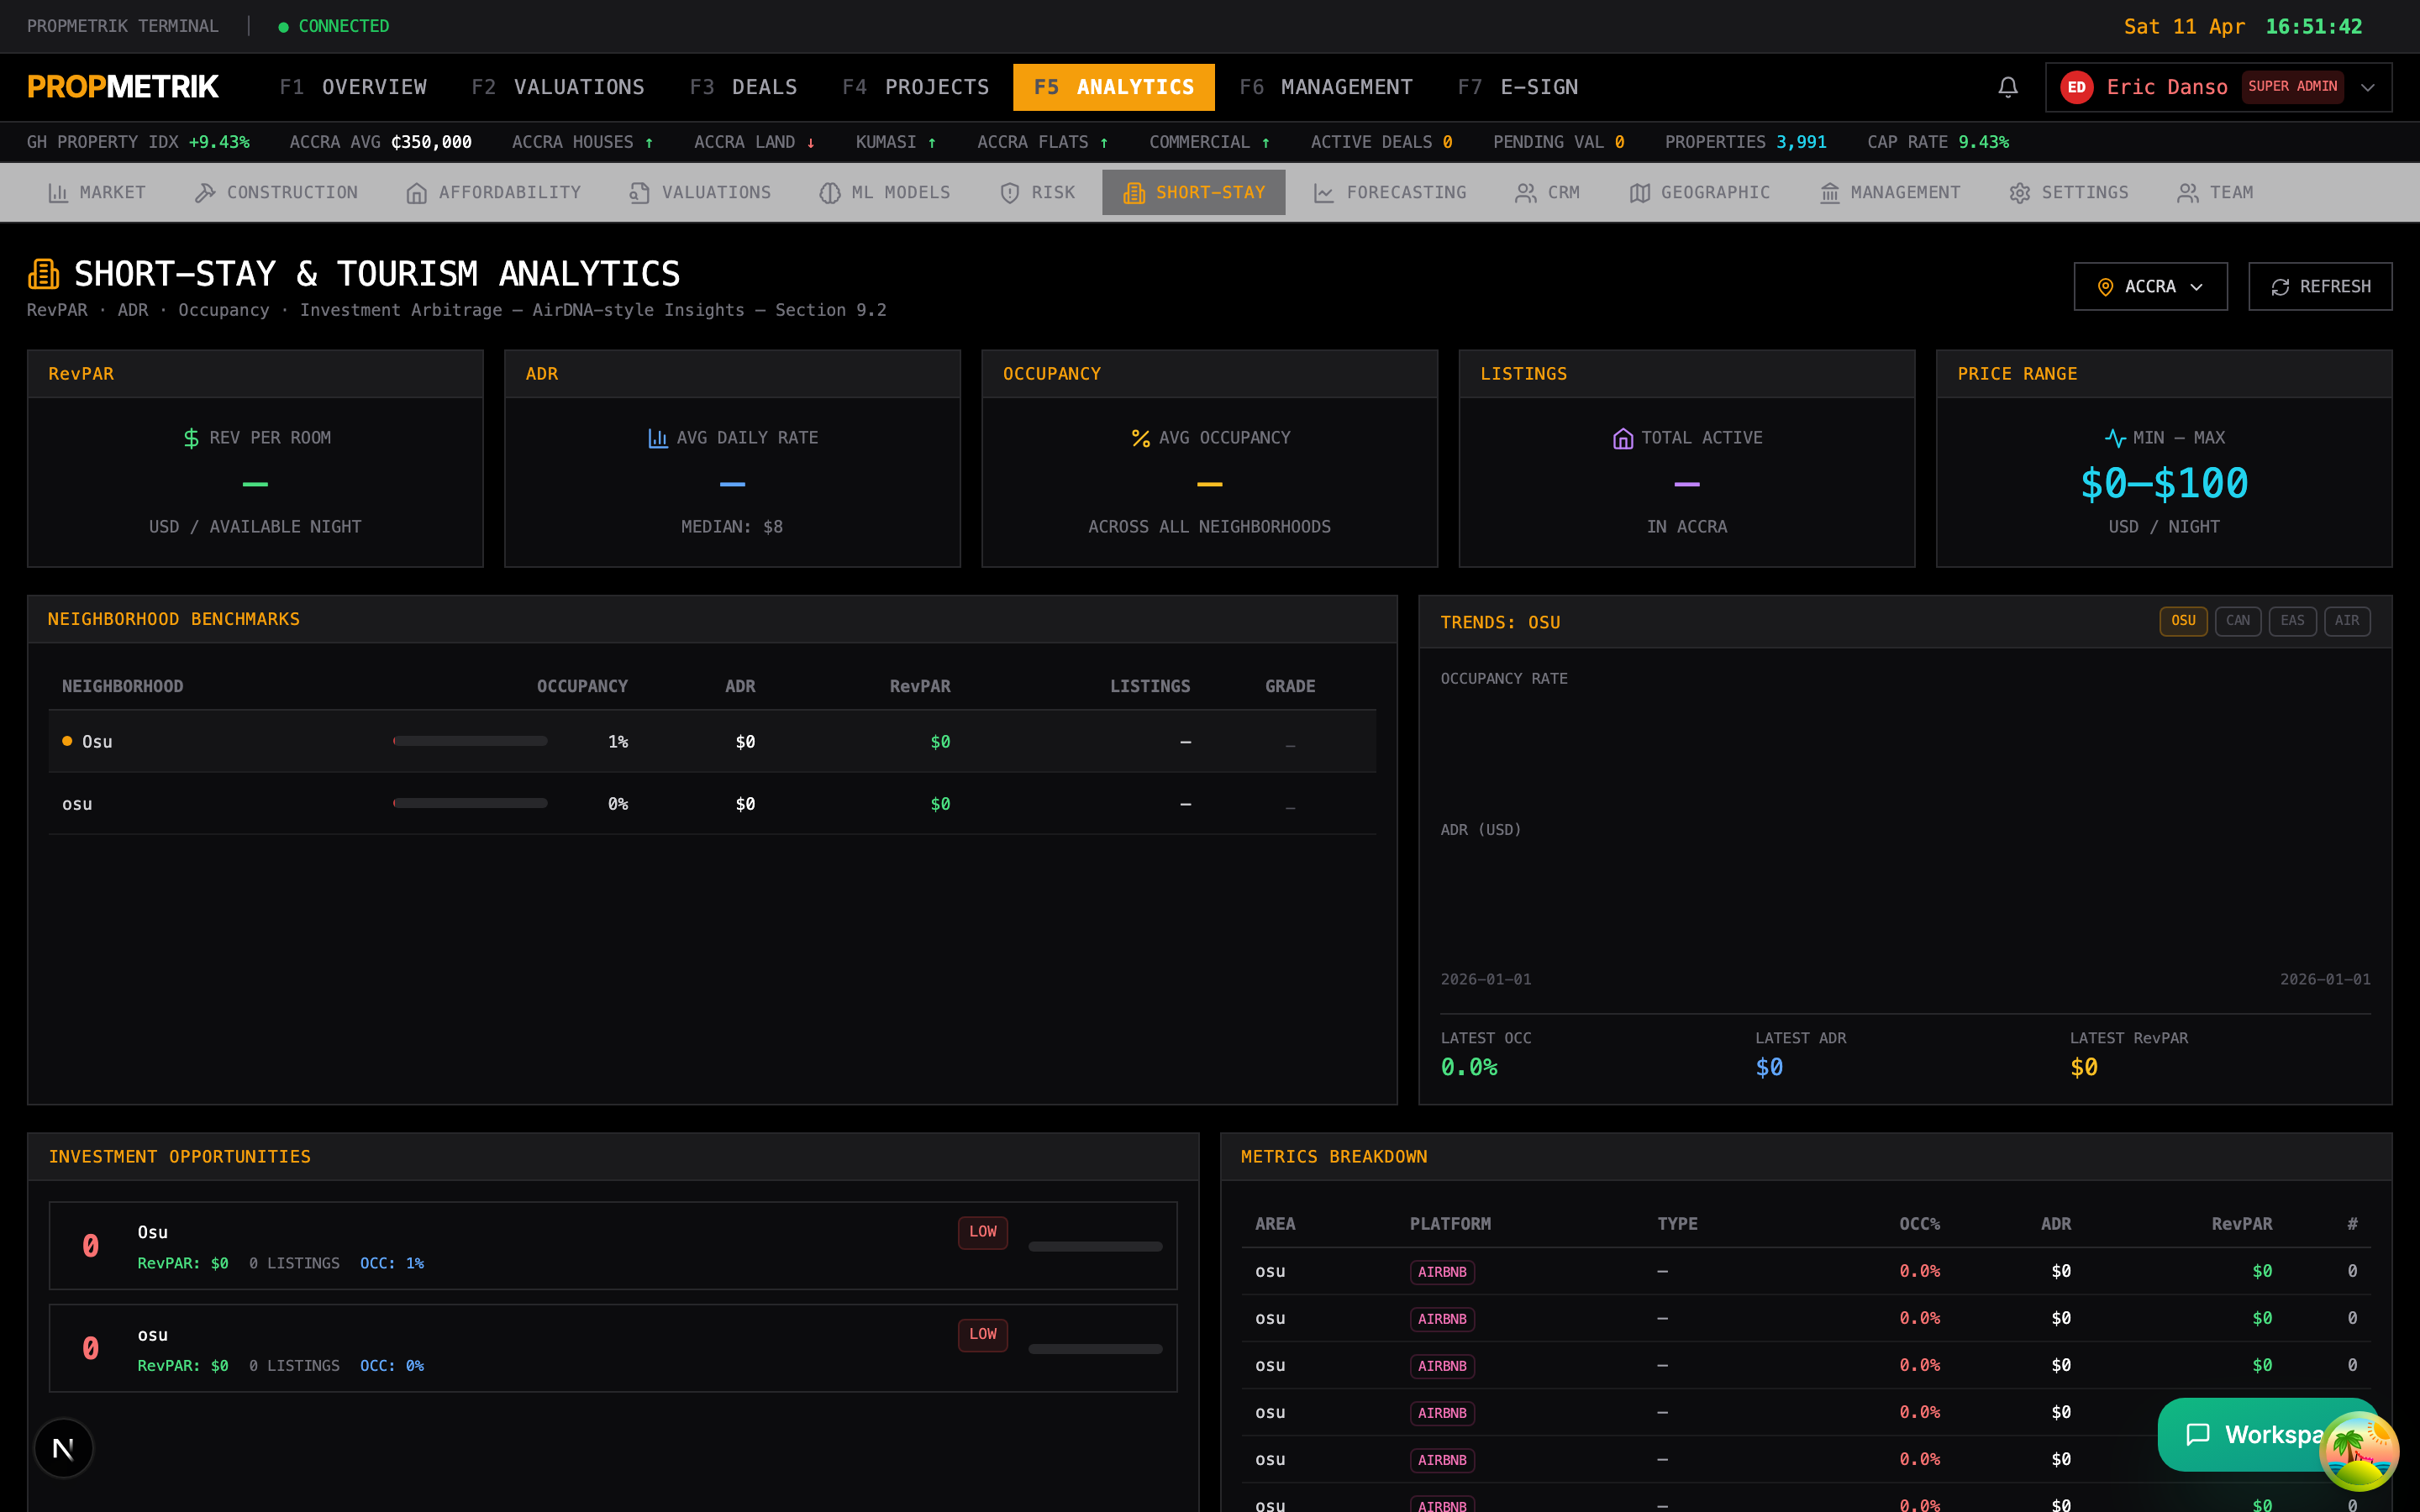Go to F2 Valuations

[x=558, y=87]
